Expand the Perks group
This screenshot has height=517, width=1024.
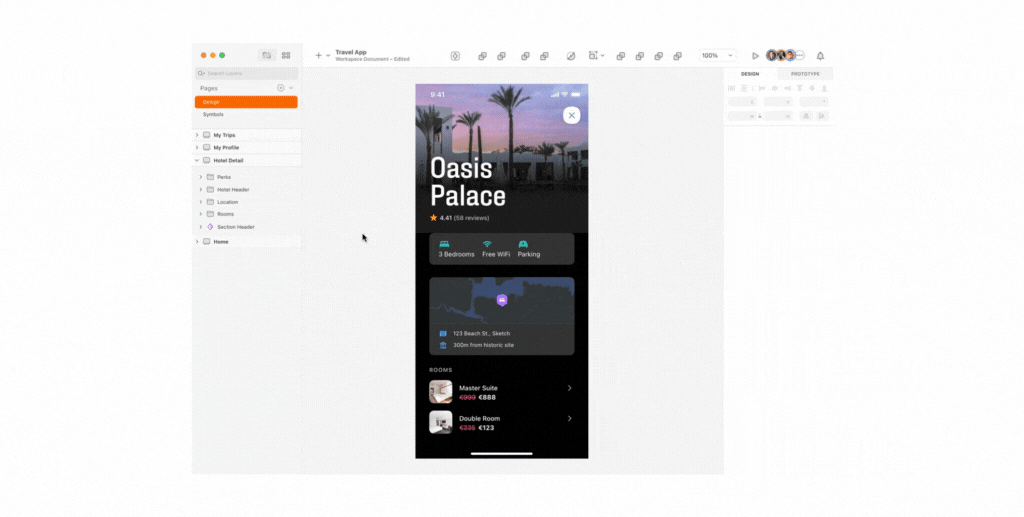200,177
